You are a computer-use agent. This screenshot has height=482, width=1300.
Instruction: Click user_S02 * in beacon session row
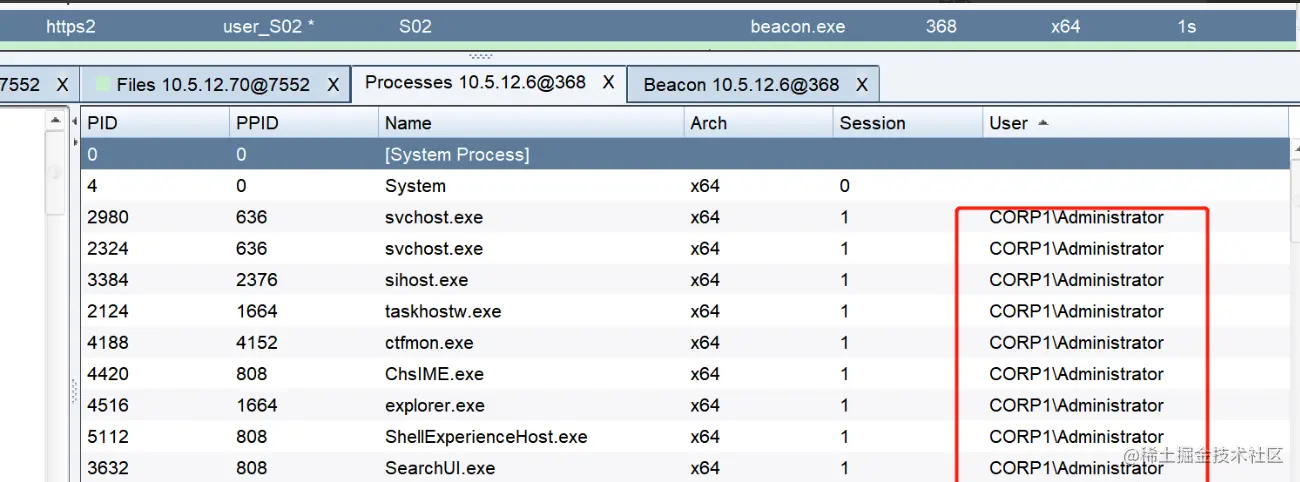click(x=268, y=27)
